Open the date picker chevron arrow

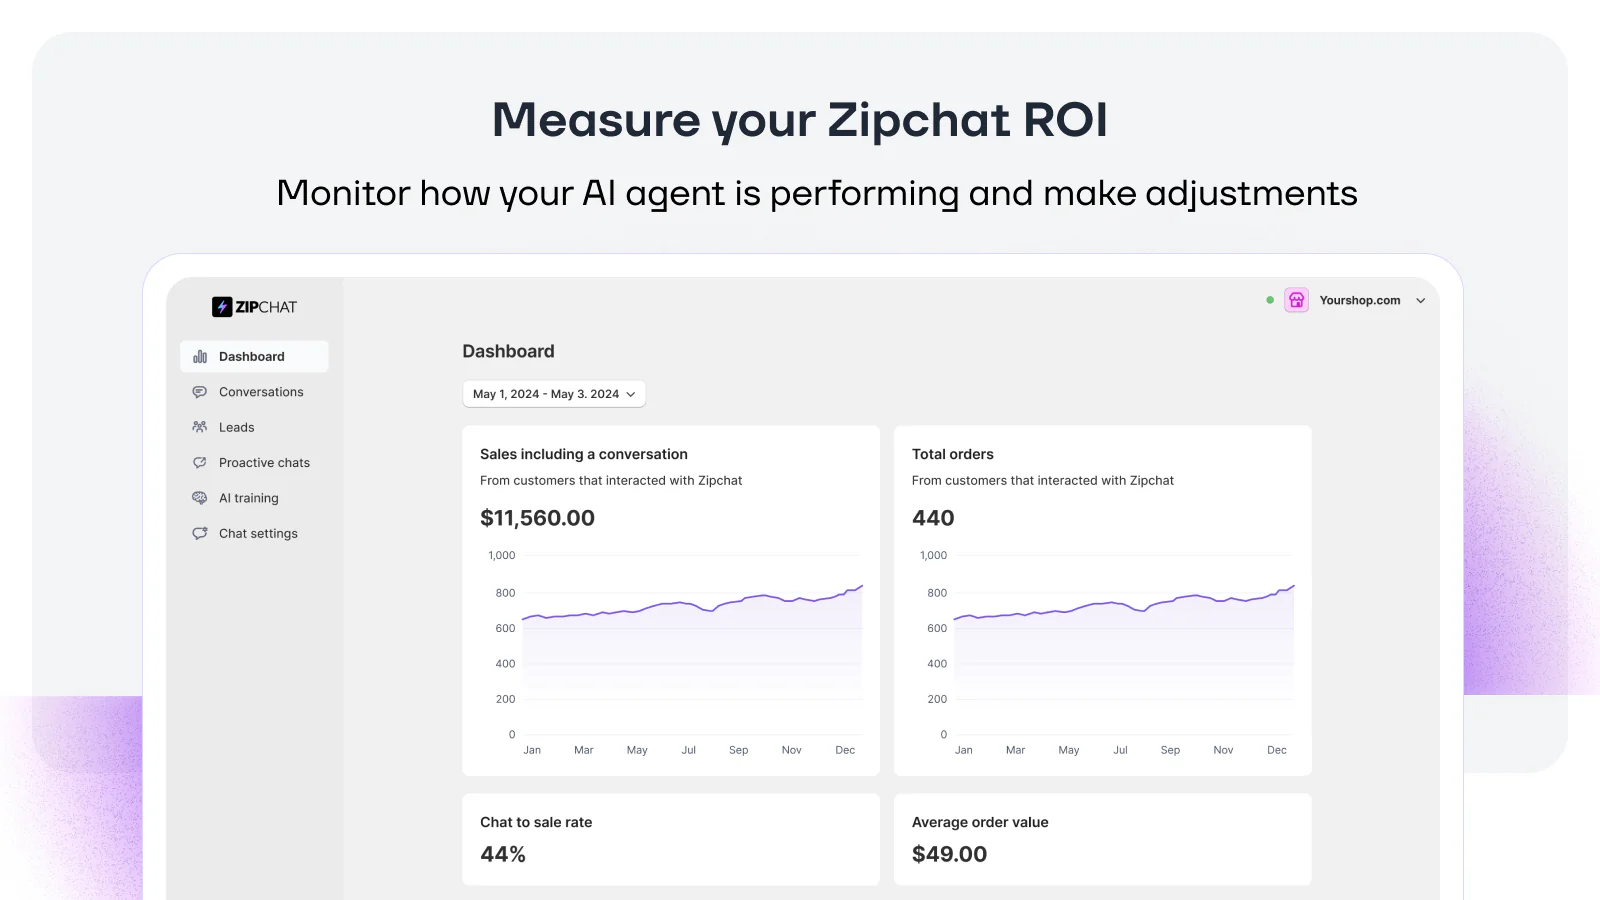(631, 394)
